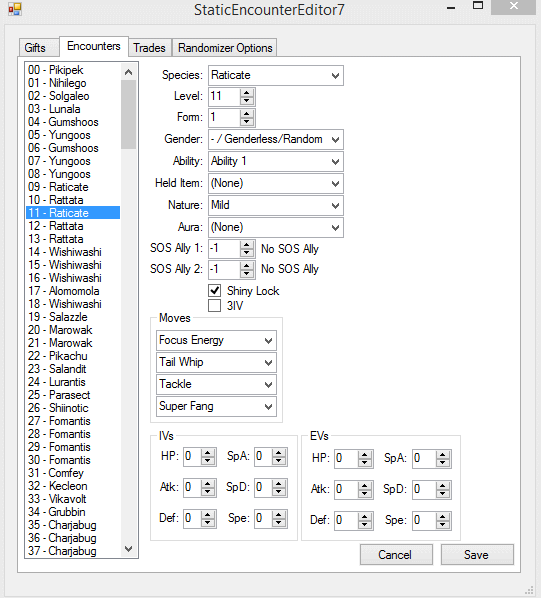Open the Species dropdown showing Raticate
This screenshot has width=541, height=598.
point(276,75)
